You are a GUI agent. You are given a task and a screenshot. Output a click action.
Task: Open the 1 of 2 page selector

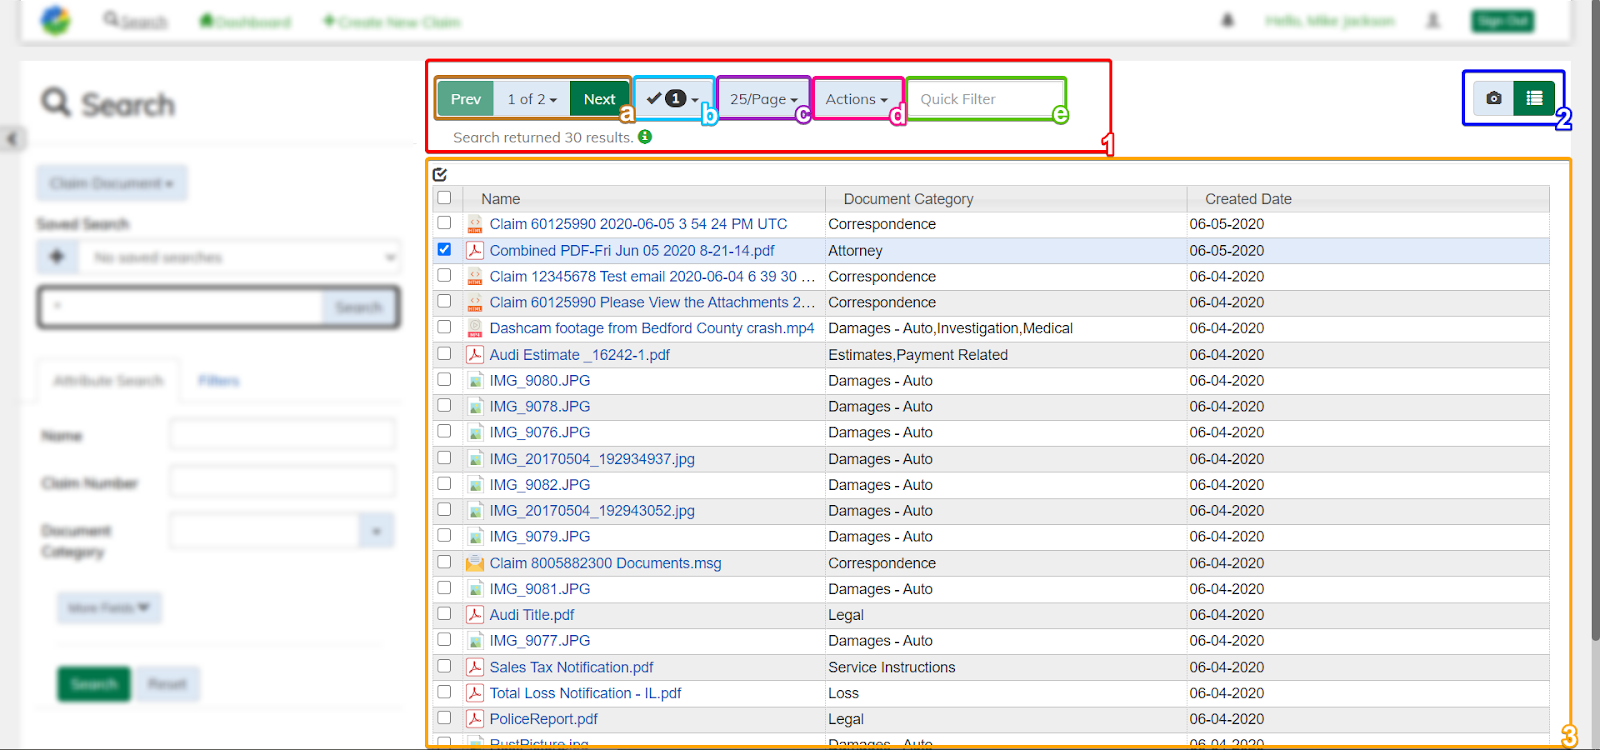[x=531, y=99]
